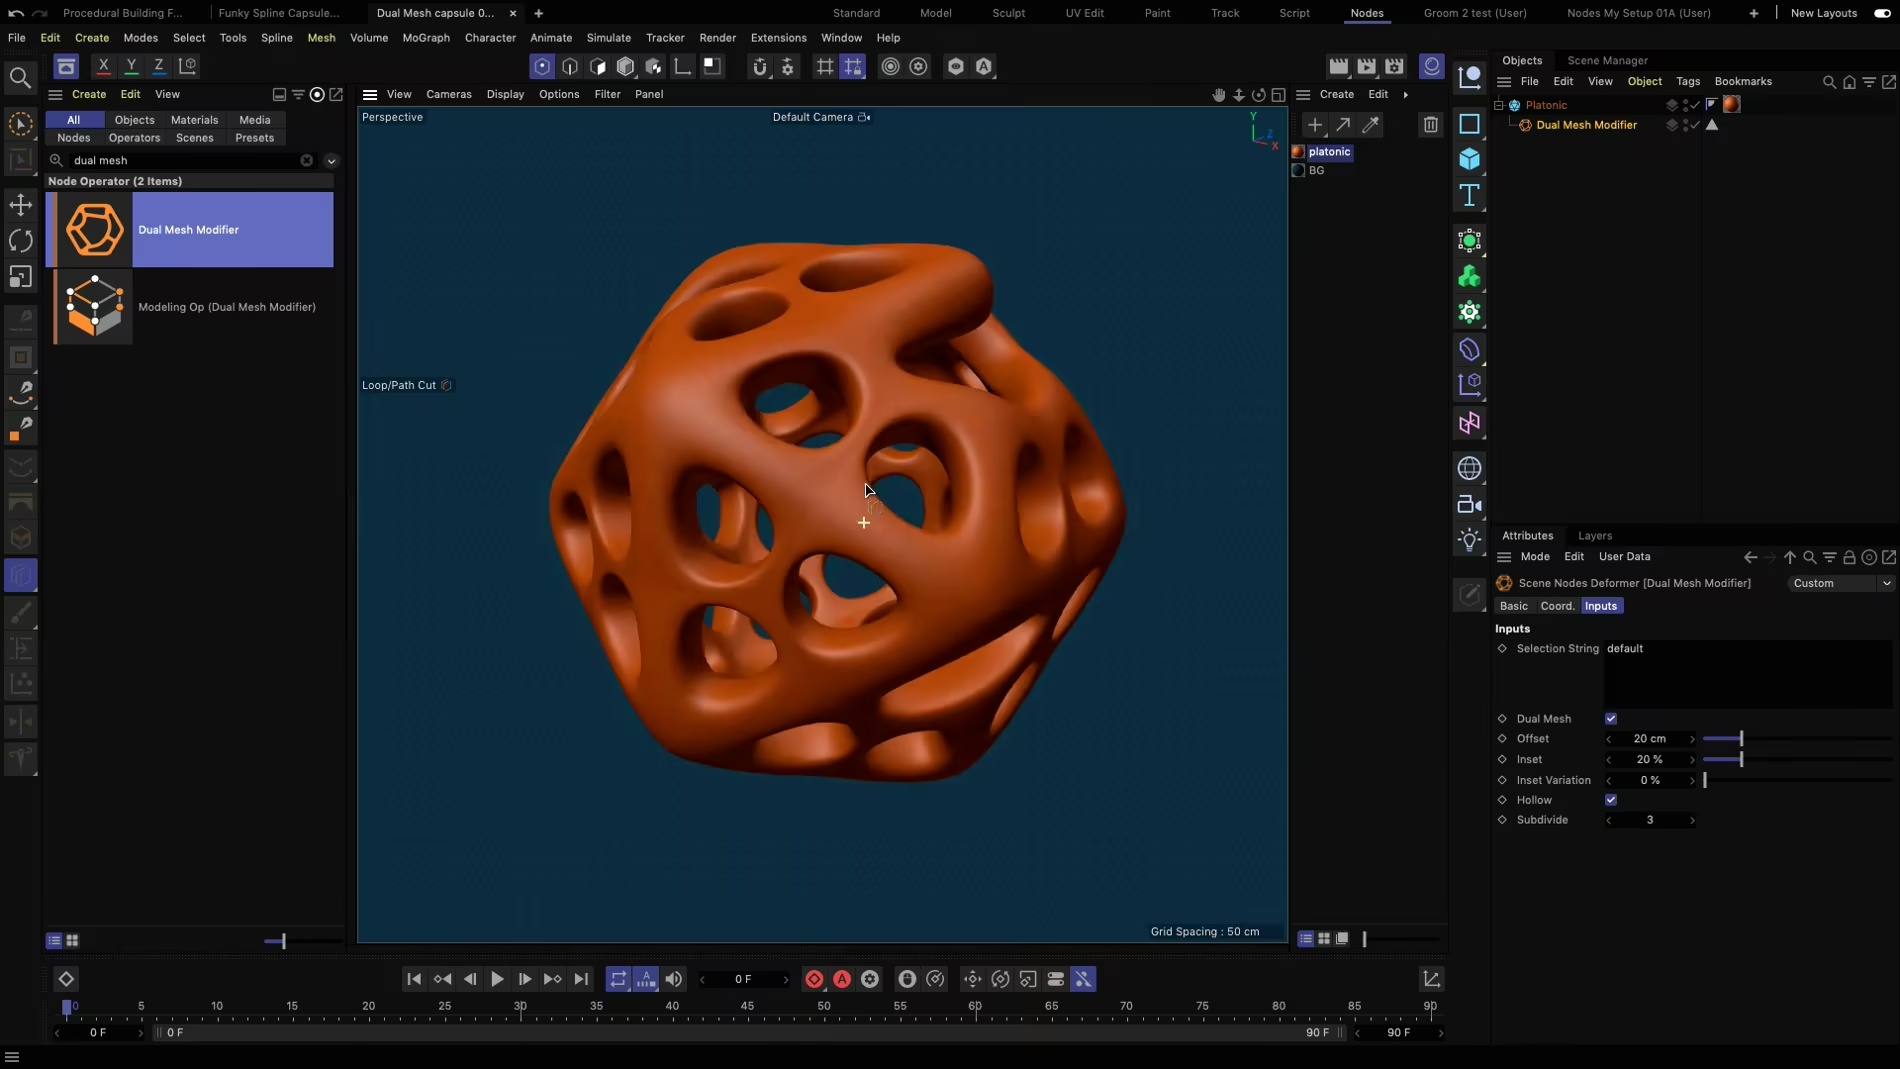This screenshot has width=1900, height=1069.
Task: Toggle Autokeying button
Action: point(842,980)
